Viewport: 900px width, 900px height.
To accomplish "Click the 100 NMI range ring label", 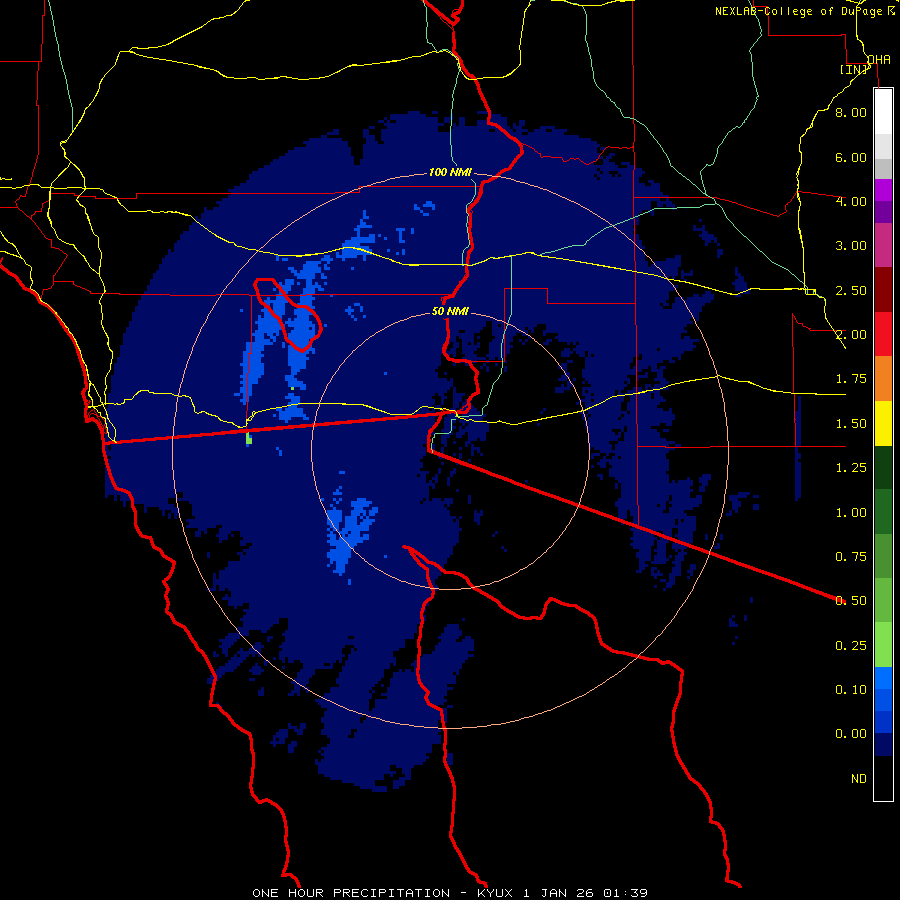I will click(x=450, y=172).
